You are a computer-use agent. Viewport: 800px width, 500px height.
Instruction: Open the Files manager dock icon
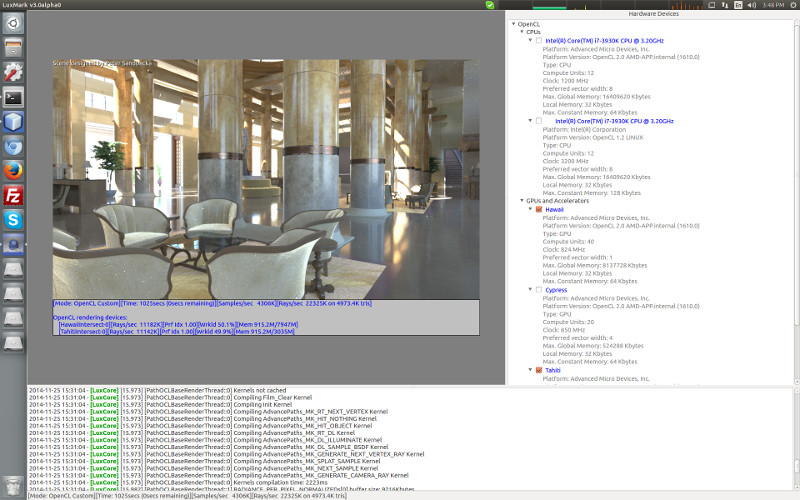13,48
